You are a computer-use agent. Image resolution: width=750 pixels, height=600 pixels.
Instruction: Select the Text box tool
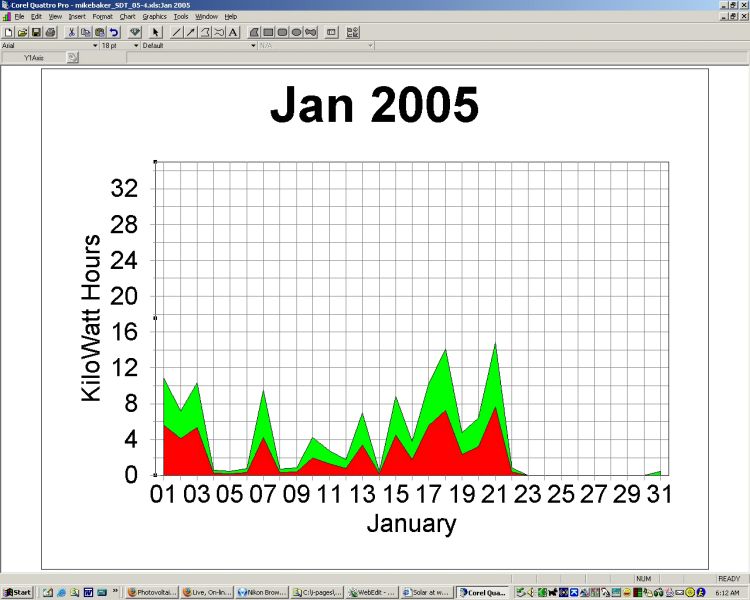click(233, 32)
